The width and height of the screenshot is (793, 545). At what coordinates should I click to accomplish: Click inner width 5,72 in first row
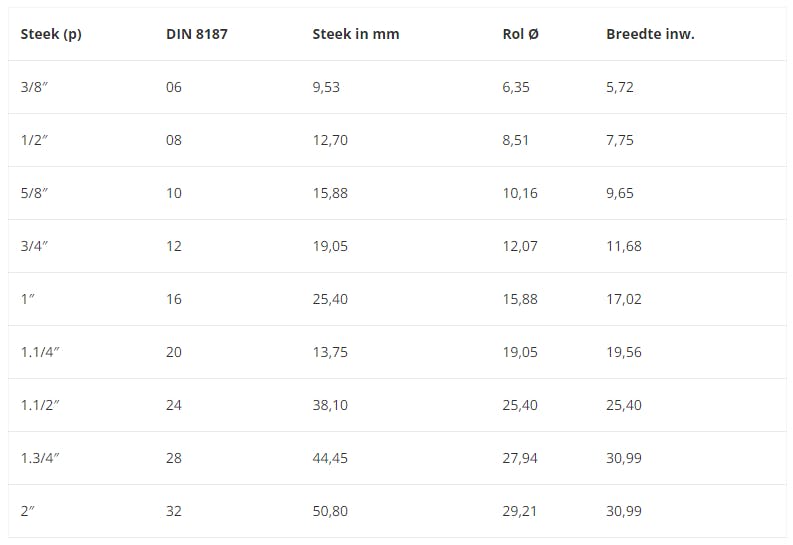(620, 87)
